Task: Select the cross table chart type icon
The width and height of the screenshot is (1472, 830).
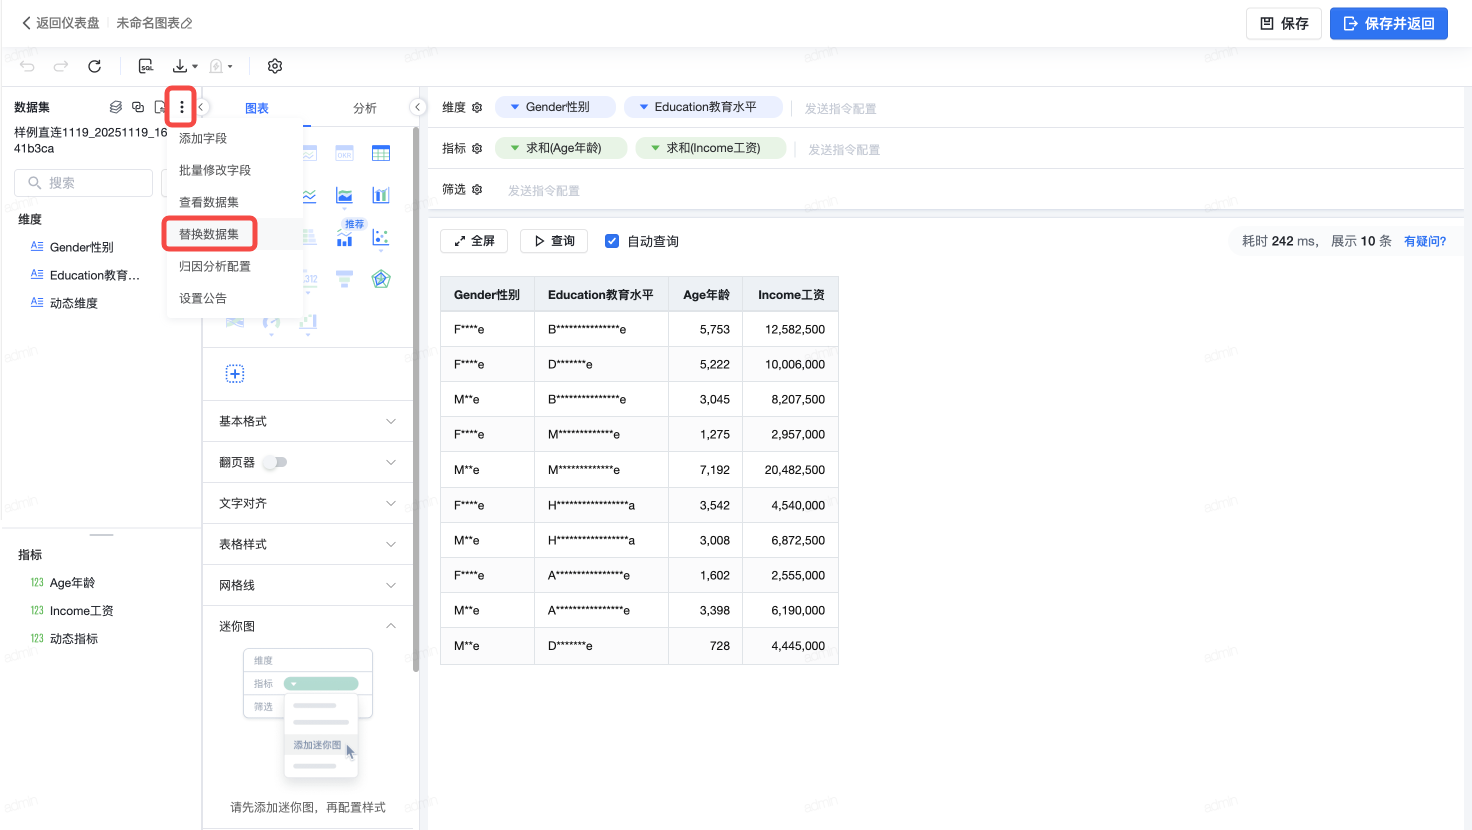Action: click(381, 153)
